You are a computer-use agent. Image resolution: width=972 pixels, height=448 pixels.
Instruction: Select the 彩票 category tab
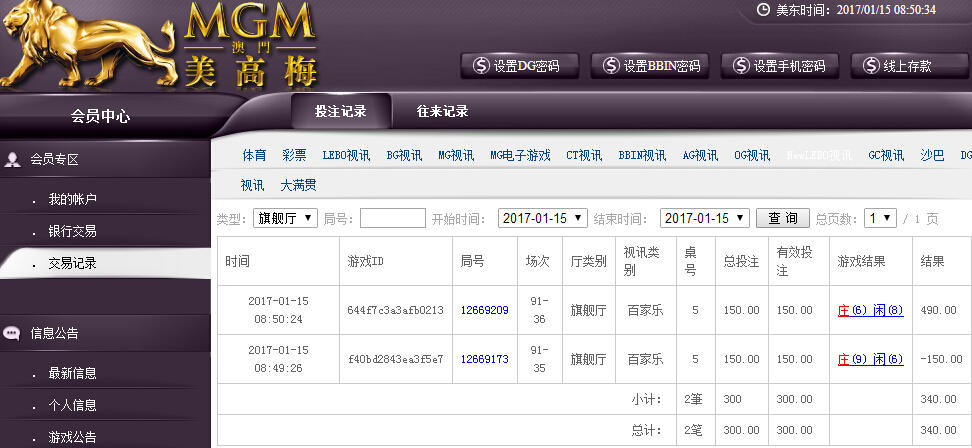click(x=294, y=156)
